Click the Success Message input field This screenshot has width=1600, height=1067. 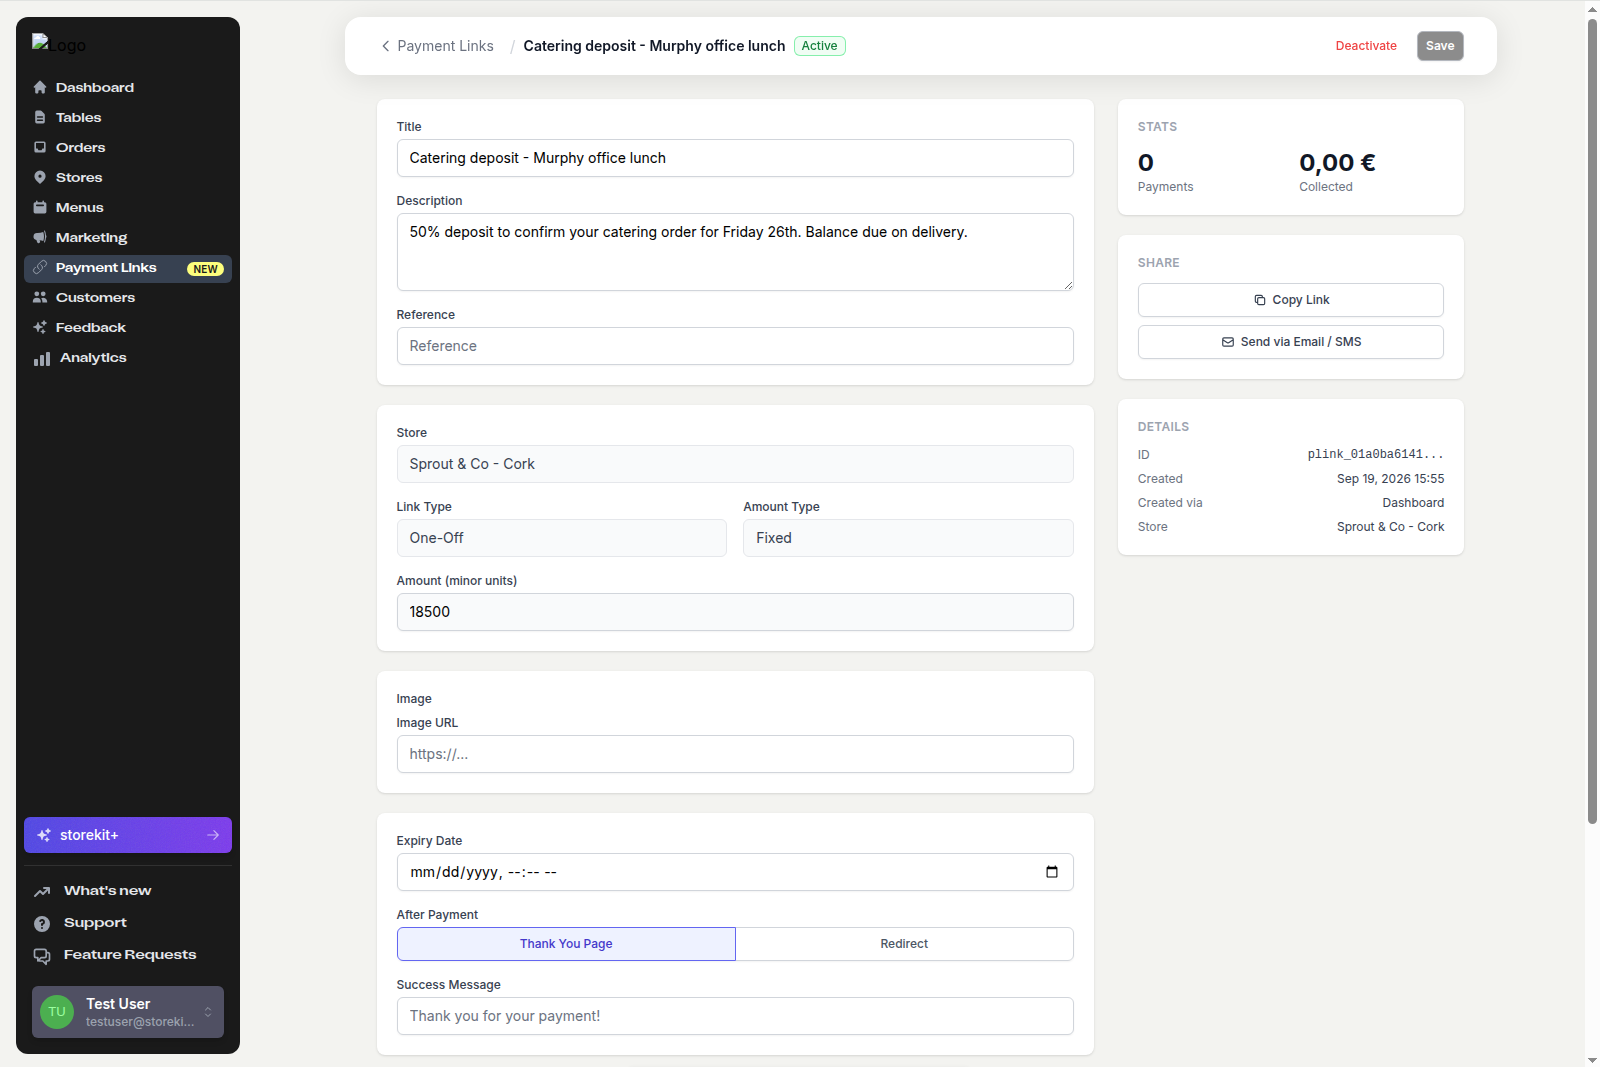tap(735, 1016)
